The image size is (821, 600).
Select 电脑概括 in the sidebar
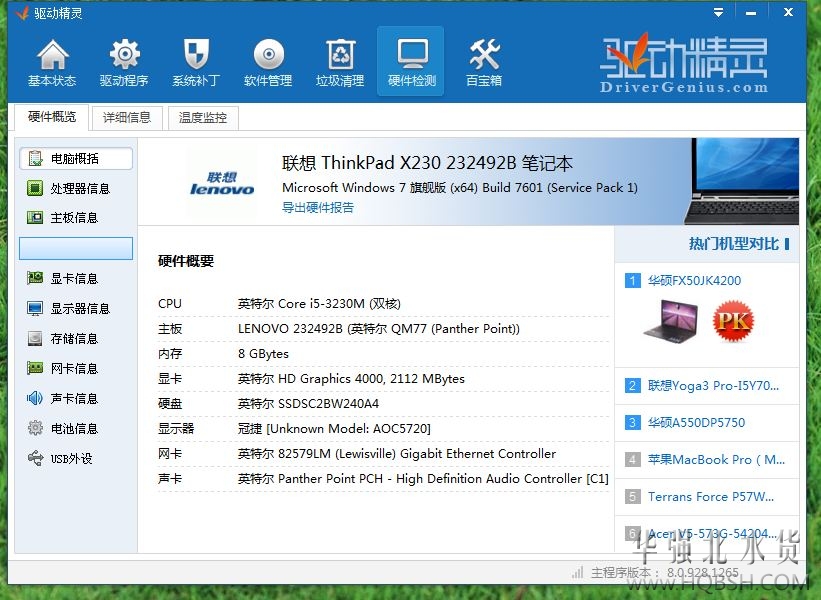tap(76, 159)
